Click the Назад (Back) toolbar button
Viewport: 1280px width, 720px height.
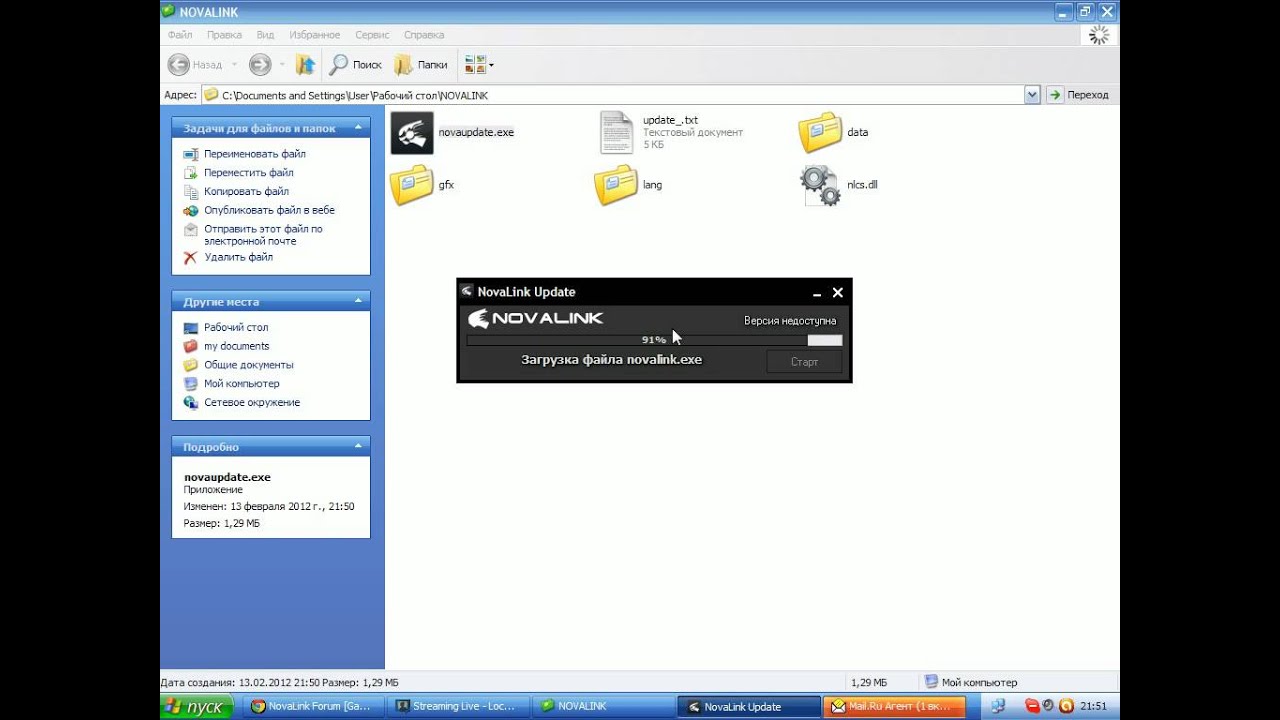[195, 65]
